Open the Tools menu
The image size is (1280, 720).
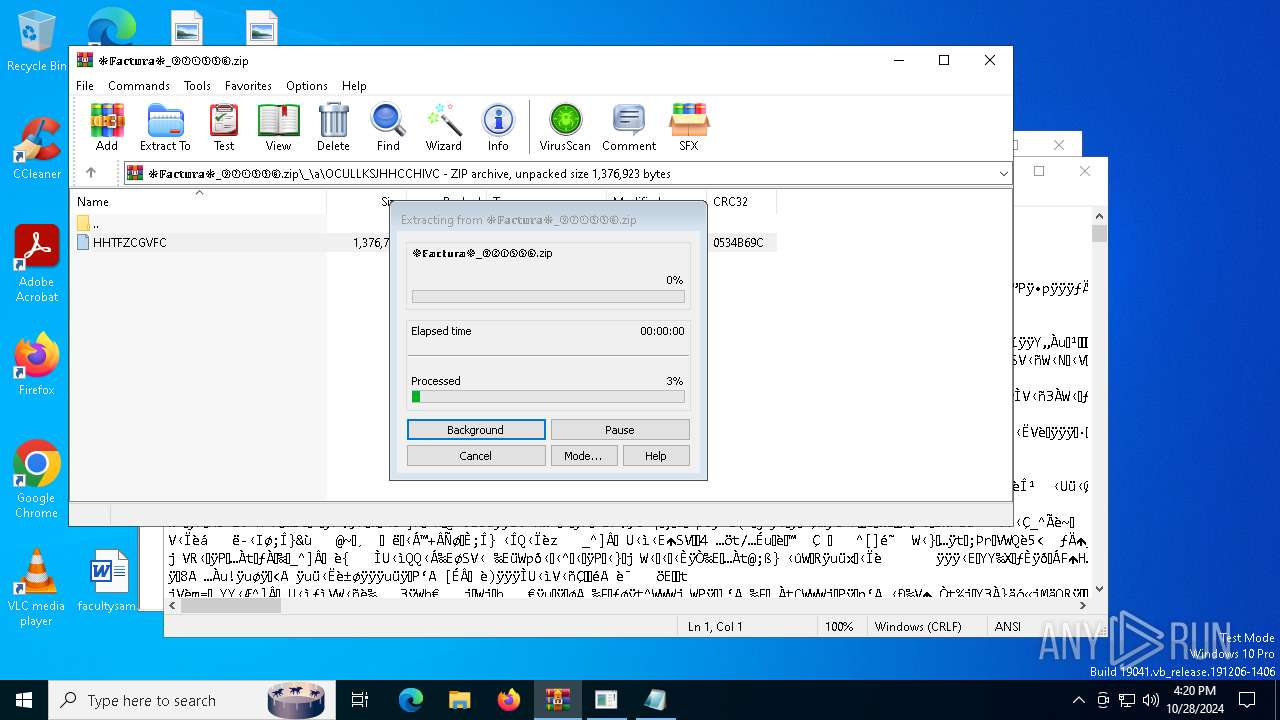click(197, 86)
